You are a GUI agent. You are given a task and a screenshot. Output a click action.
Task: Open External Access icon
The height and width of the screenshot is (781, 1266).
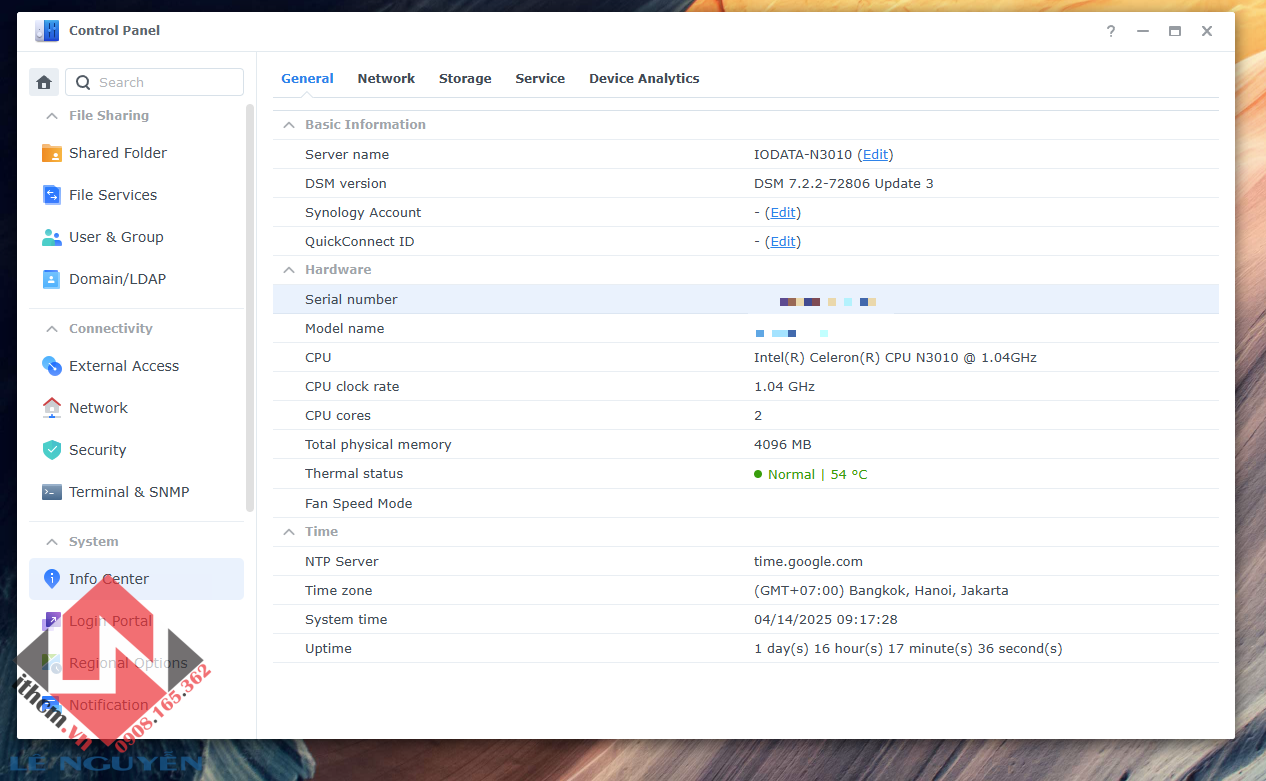point(52,366)
